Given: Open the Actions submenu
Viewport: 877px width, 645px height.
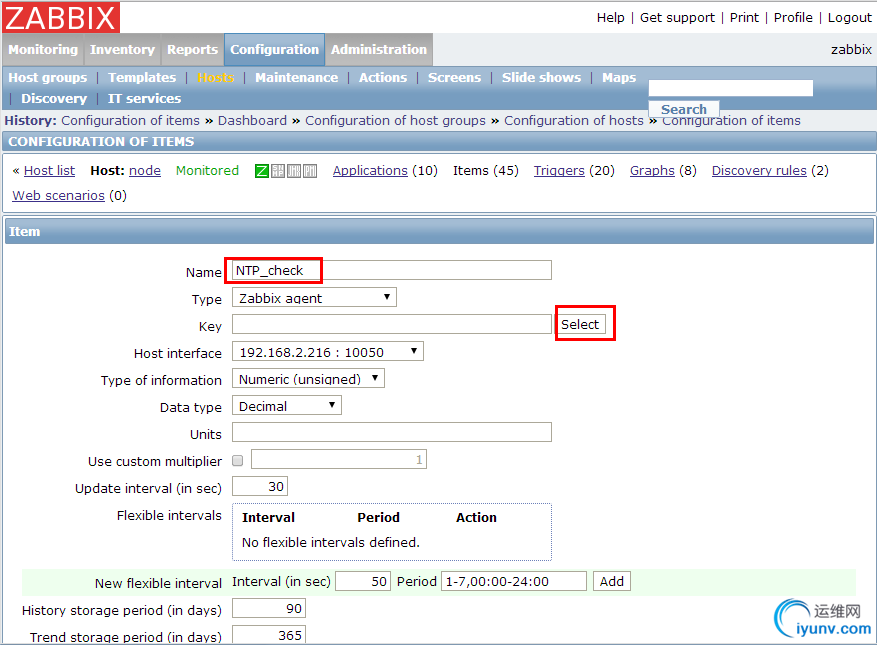Looking at the screenshot, I should (x=383, y=78).
